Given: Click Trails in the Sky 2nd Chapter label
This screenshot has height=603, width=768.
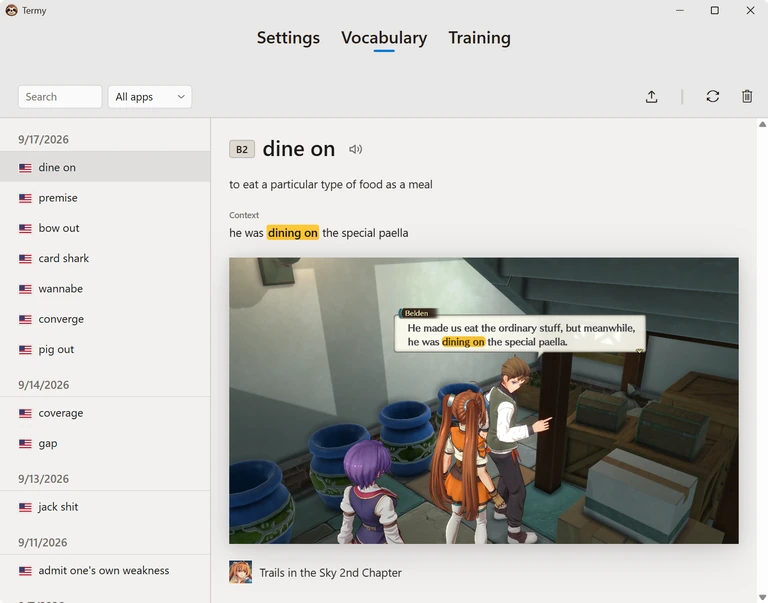Looking at the screenshot, I should [x=331, y=573].
